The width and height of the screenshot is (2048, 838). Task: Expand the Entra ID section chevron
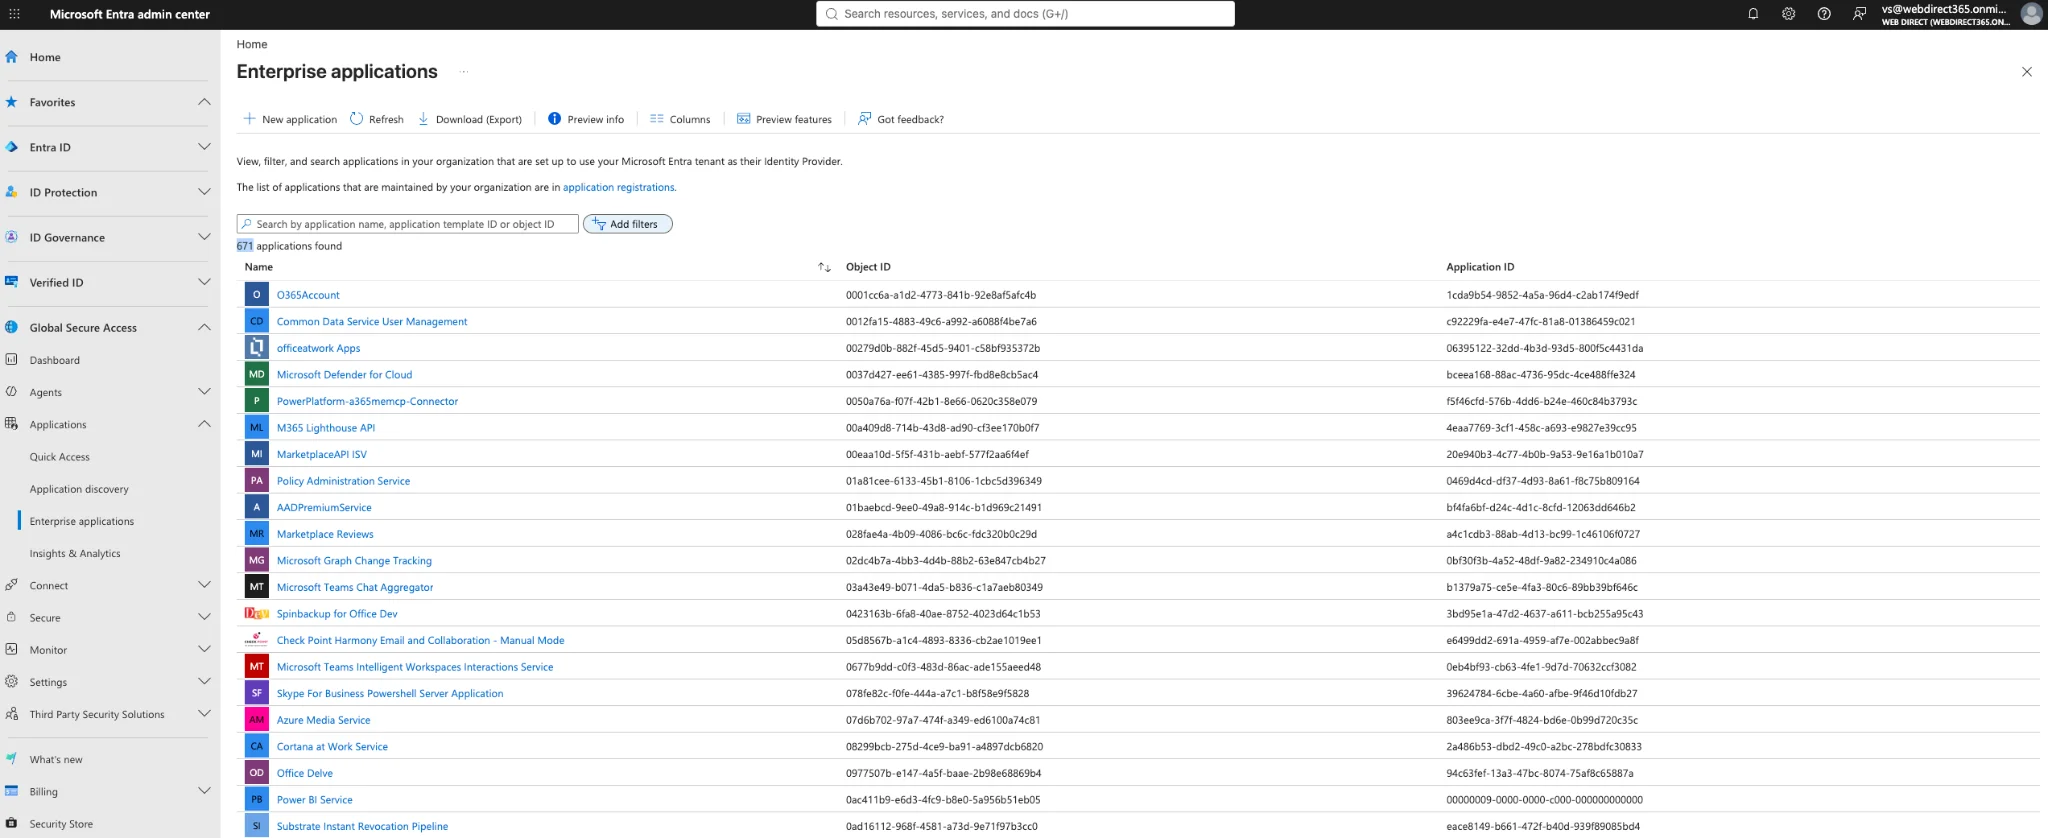click(x=204, y=147)
